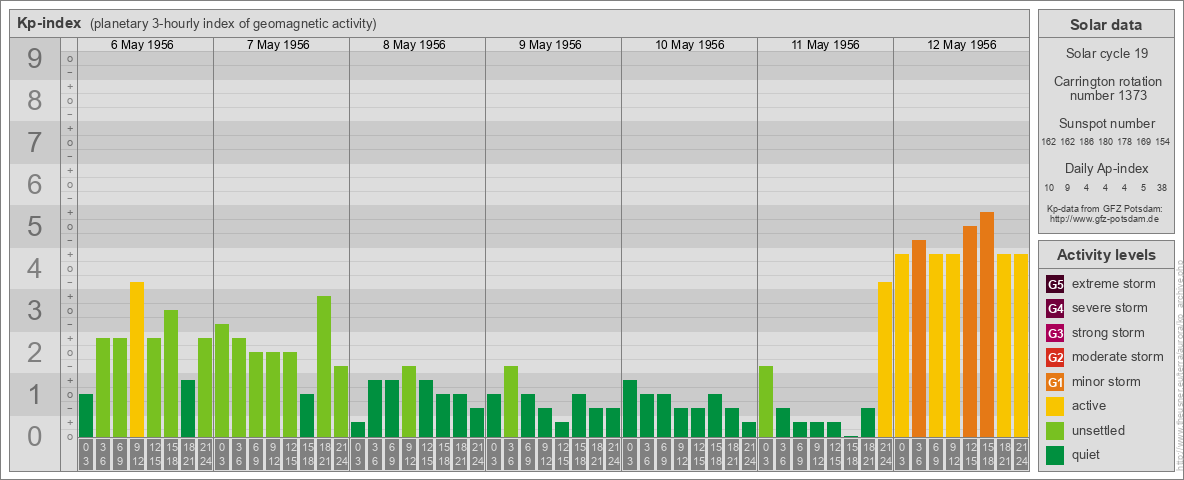The width and height of the screenshot is (1184, 480).
Task: Click the '15 18' time label under 12 May 1956
Action: click(986, 454)
